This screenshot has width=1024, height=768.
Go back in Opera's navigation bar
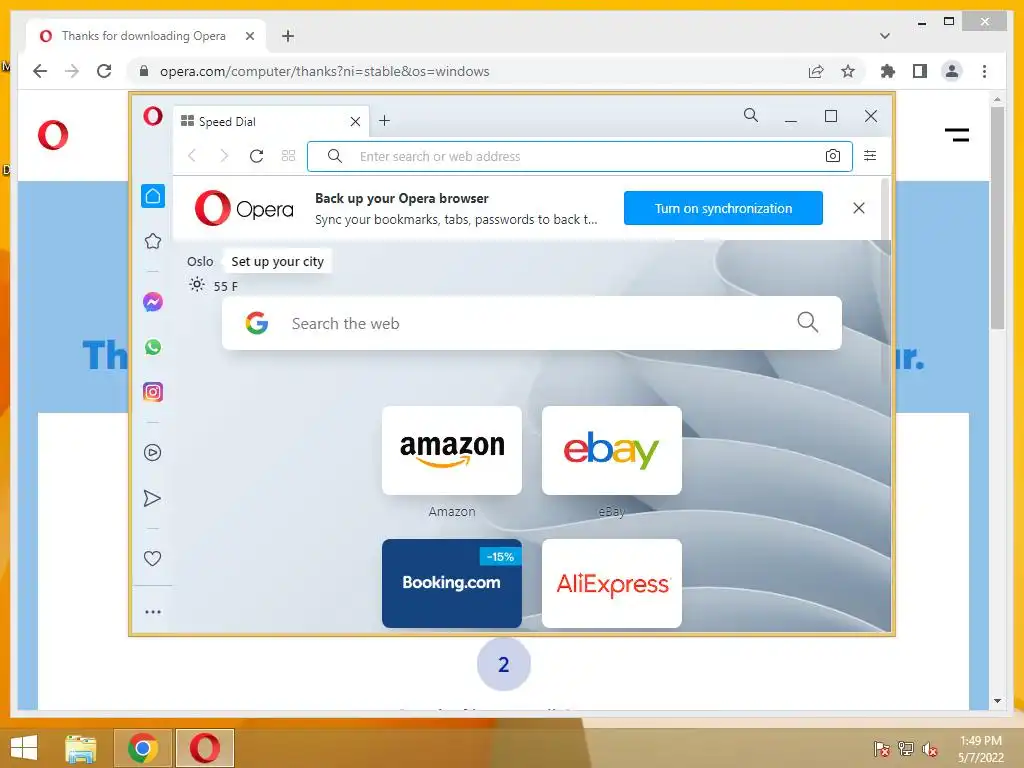[191, 155]
